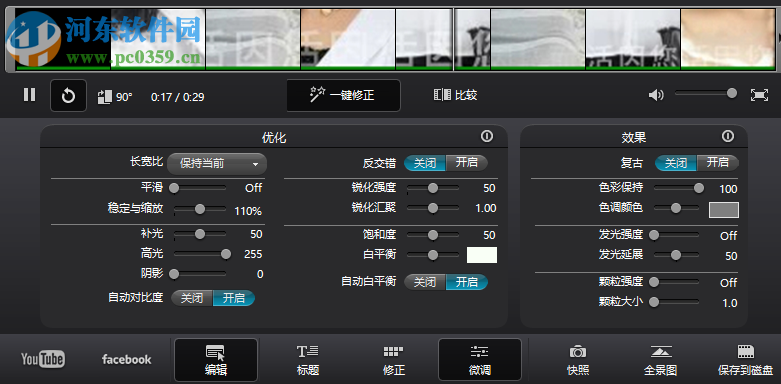Open the 标题 tab

[307, 360]
